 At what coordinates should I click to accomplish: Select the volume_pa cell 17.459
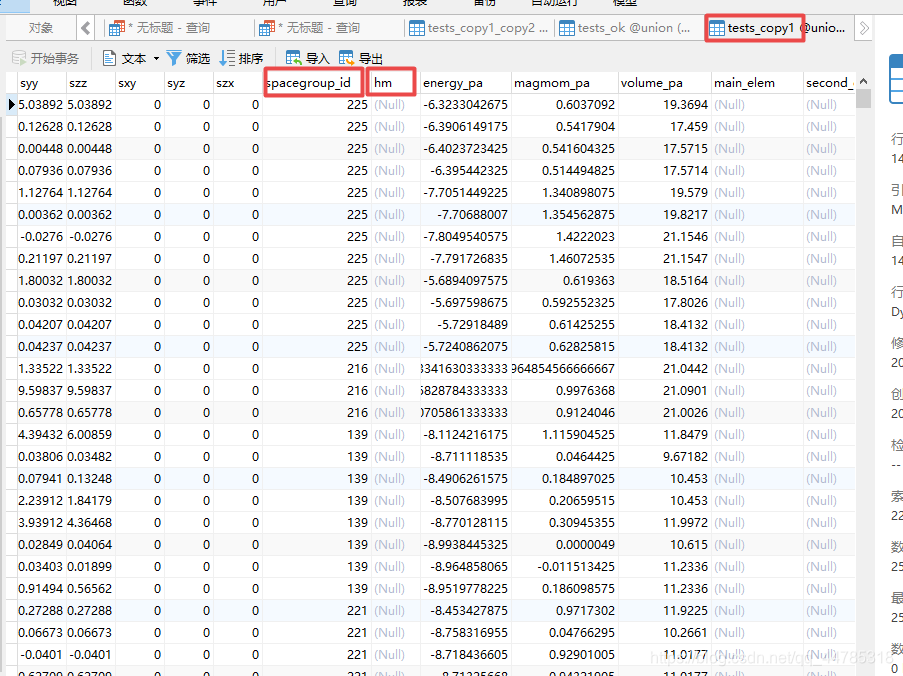tap(665, 127)
